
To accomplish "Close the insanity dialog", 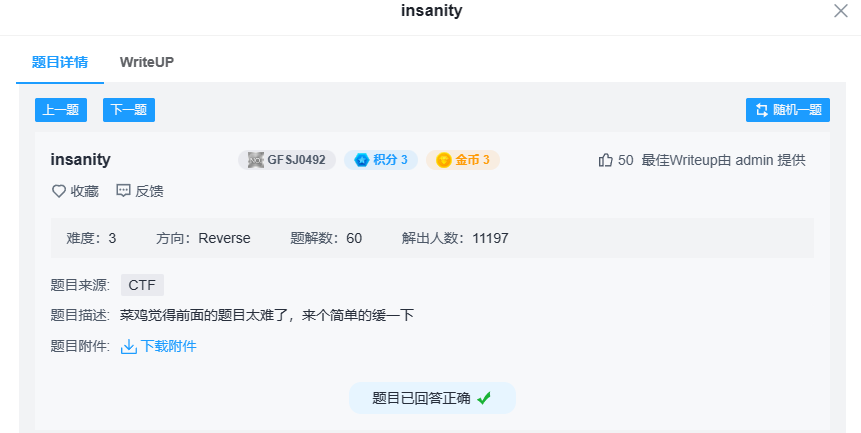I will [x=841, y=11].
